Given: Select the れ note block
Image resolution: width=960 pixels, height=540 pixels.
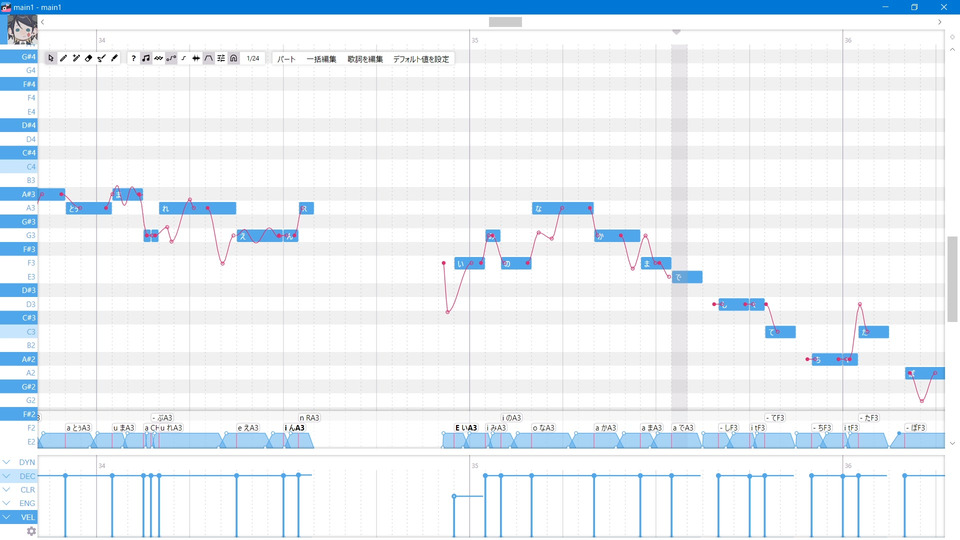Looking at the screenshot, I should (197, 208).
